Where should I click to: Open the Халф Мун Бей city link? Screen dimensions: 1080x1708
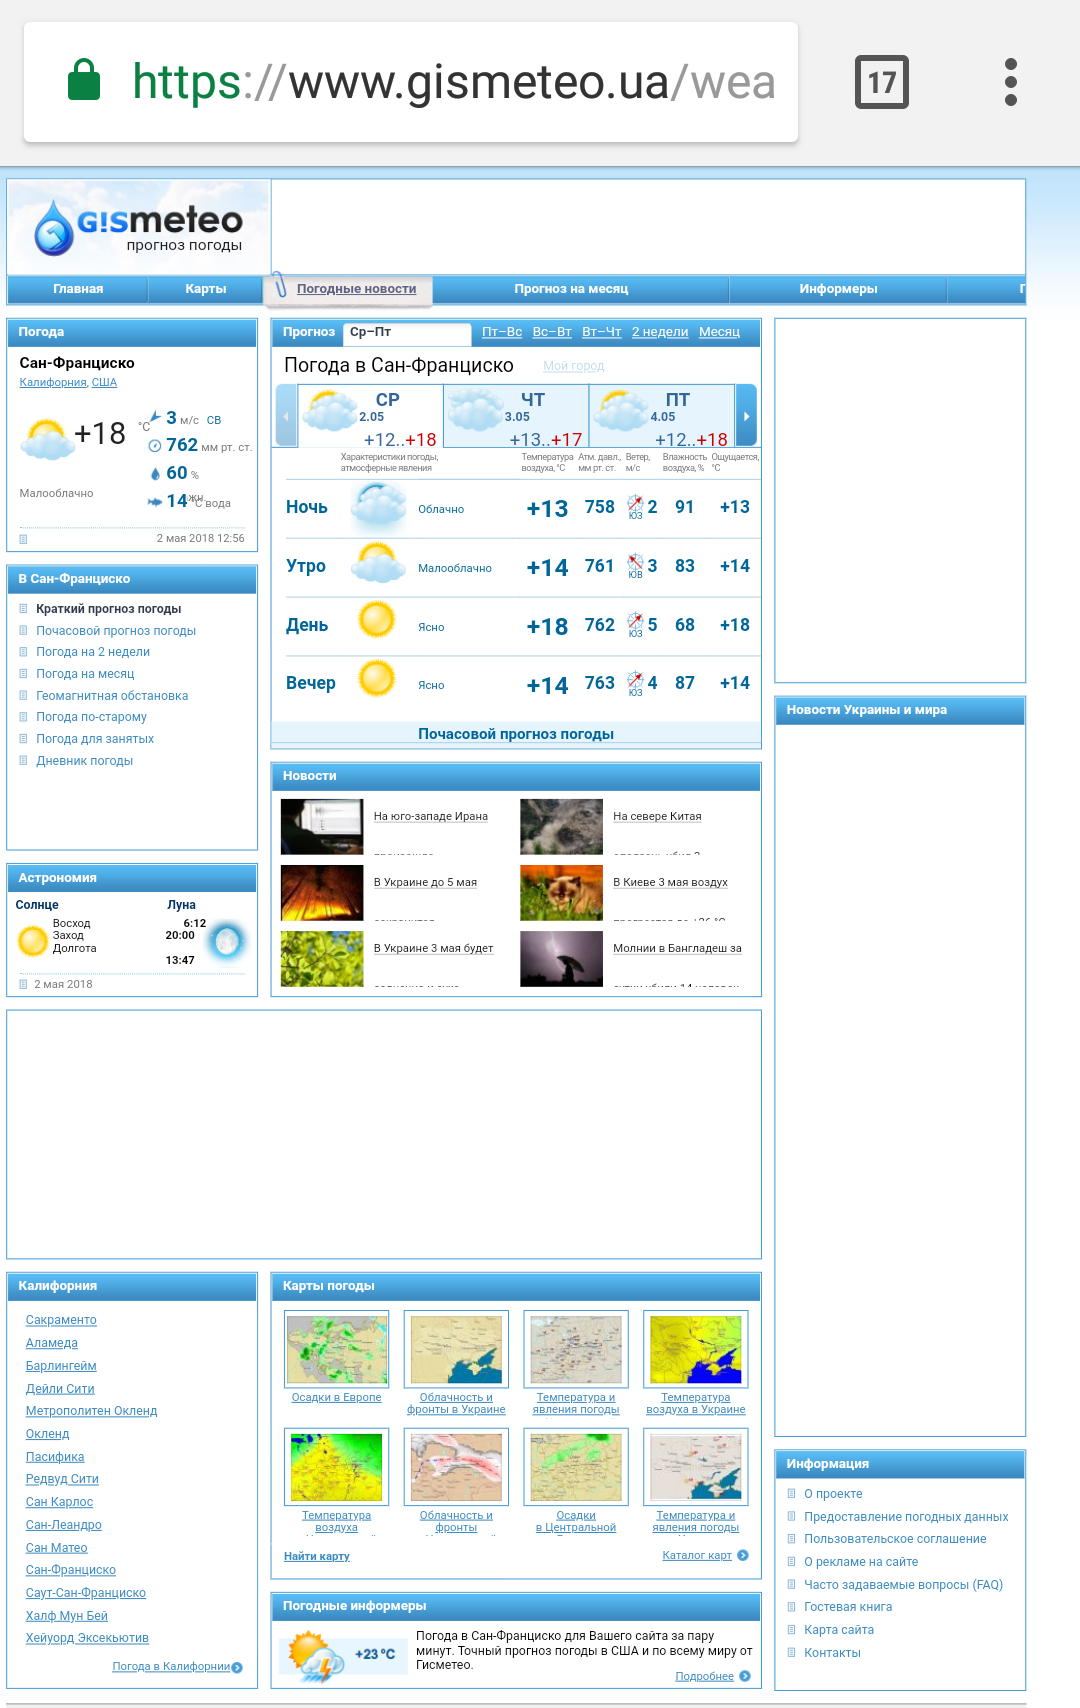[x=66, y=1616]
